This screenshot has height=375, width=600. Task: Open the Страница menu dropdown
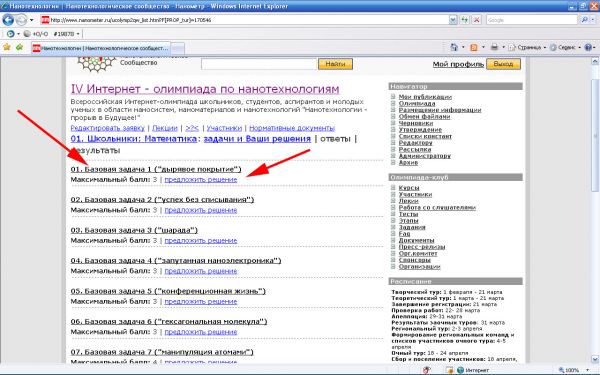(x=527, y=47)
